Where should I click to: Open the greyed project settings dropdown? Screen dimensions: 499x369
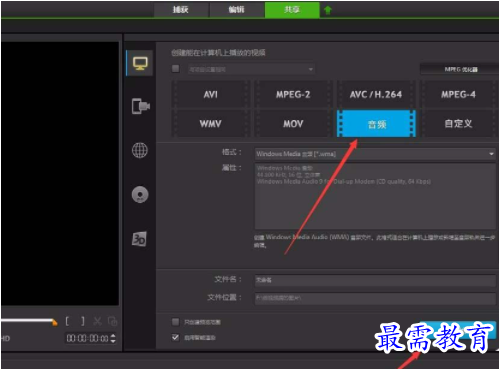[x=252, y=69]
